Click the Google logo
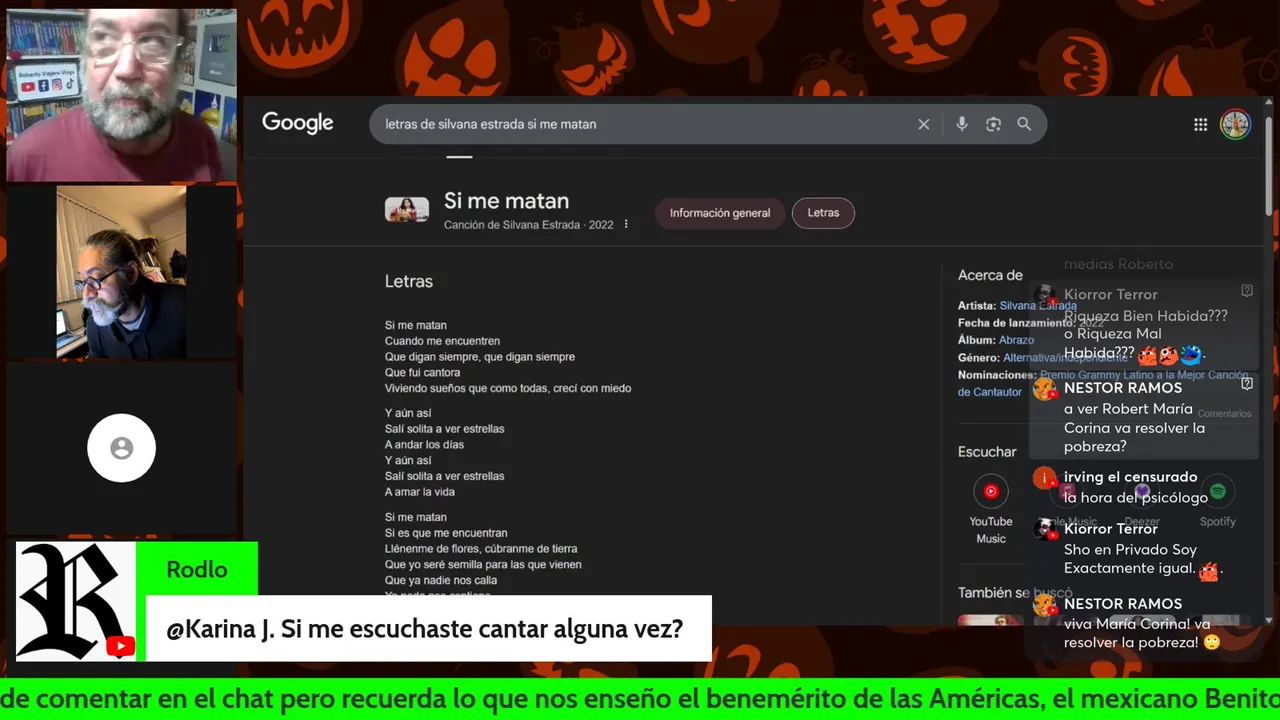 tap(297, 123)
